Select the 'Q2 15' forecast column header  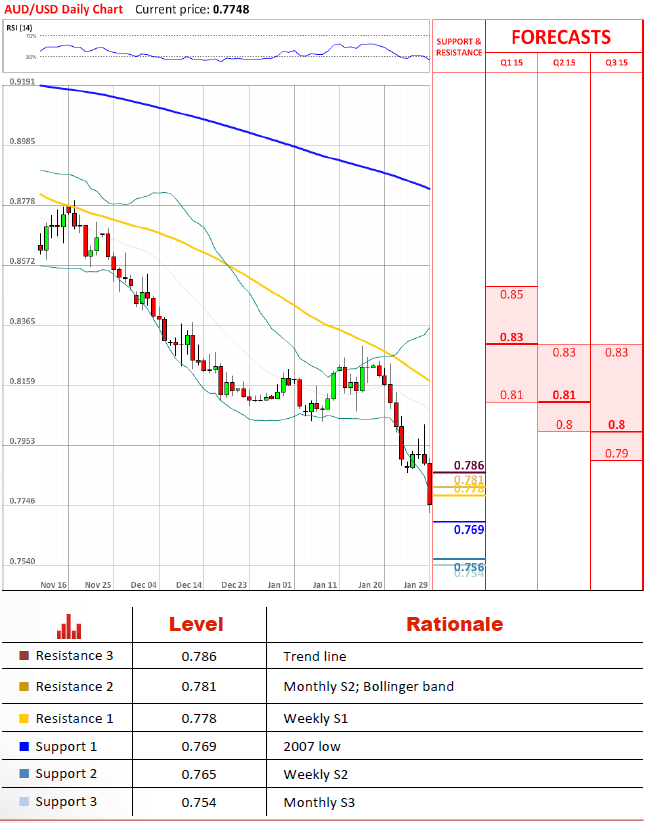(x=564, y=62)
